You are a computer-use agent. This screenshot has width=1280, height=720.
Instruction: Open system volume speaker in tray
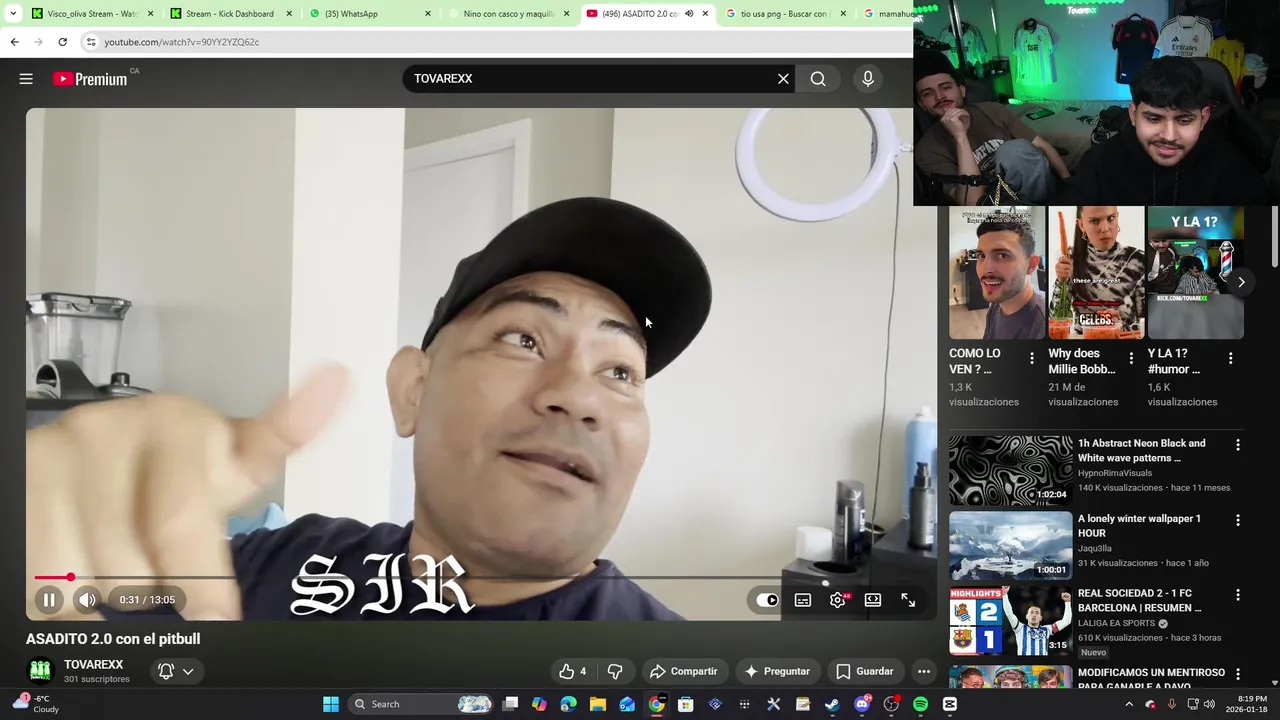1210,704
